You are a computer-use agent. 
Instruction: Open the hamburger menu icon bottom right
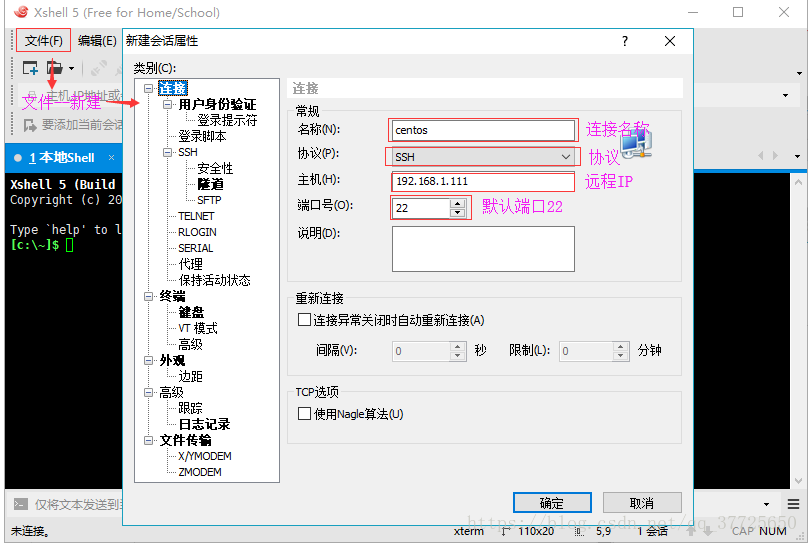pyautogui.click(x=794, y=504)
